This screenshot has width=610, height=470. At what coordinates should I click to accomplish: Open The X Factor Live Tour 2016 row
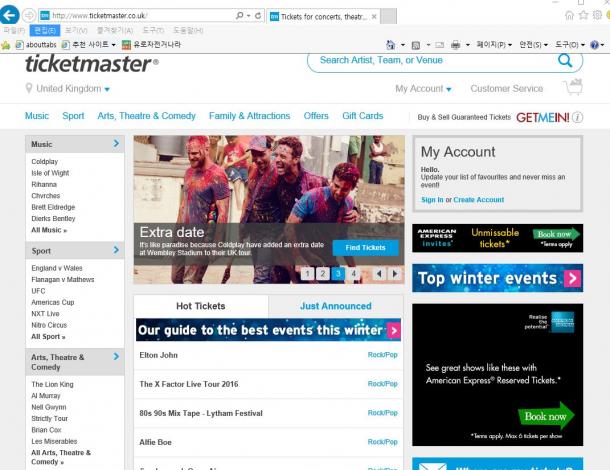268,384
